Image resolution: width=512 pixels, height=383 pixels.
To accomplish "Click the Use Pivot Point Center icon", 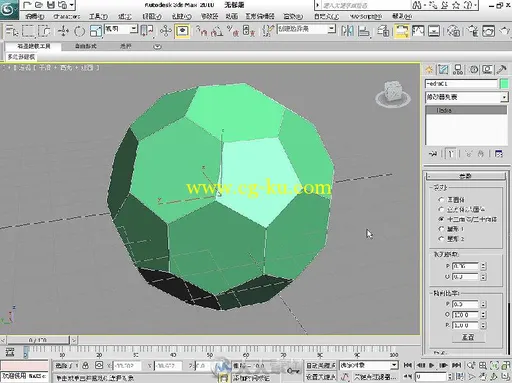I will (x=147, y=31).
